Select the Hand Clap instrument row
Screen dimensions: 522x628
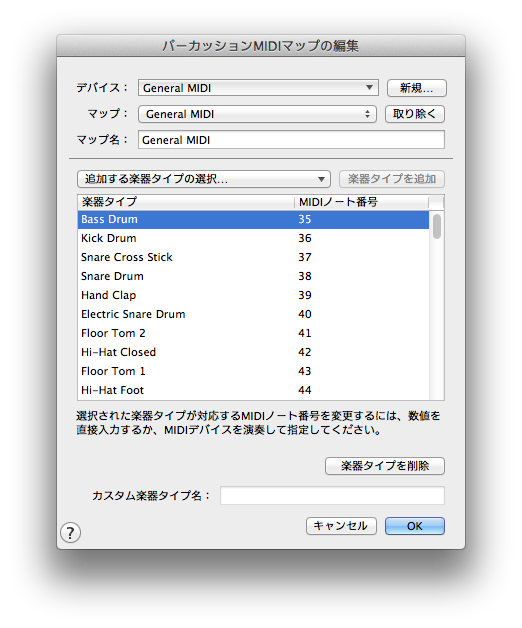tap(253, 295)
